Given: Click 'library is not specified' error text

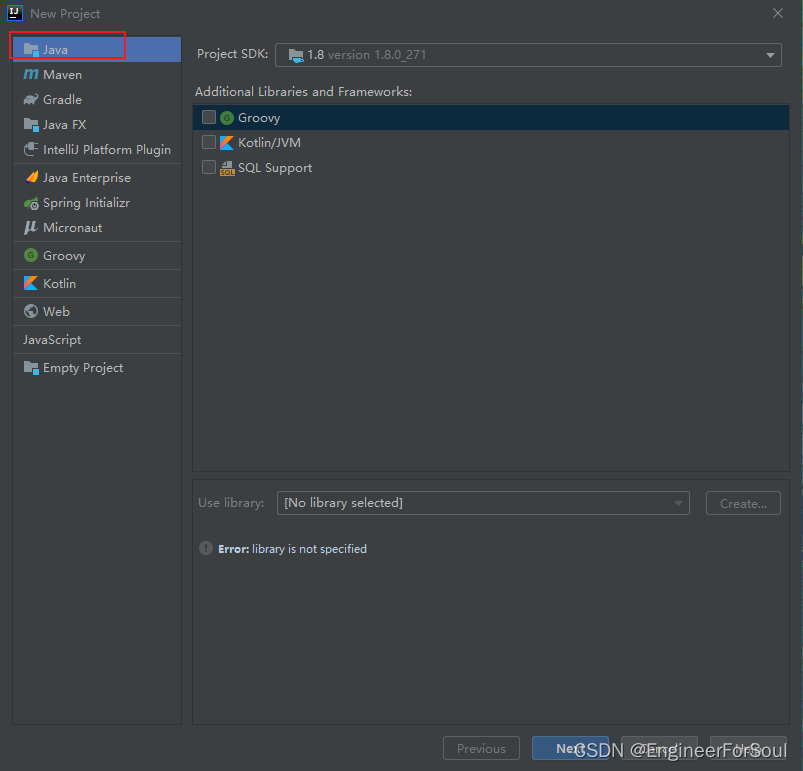Looking at the screenshot, I should (309, 549).
